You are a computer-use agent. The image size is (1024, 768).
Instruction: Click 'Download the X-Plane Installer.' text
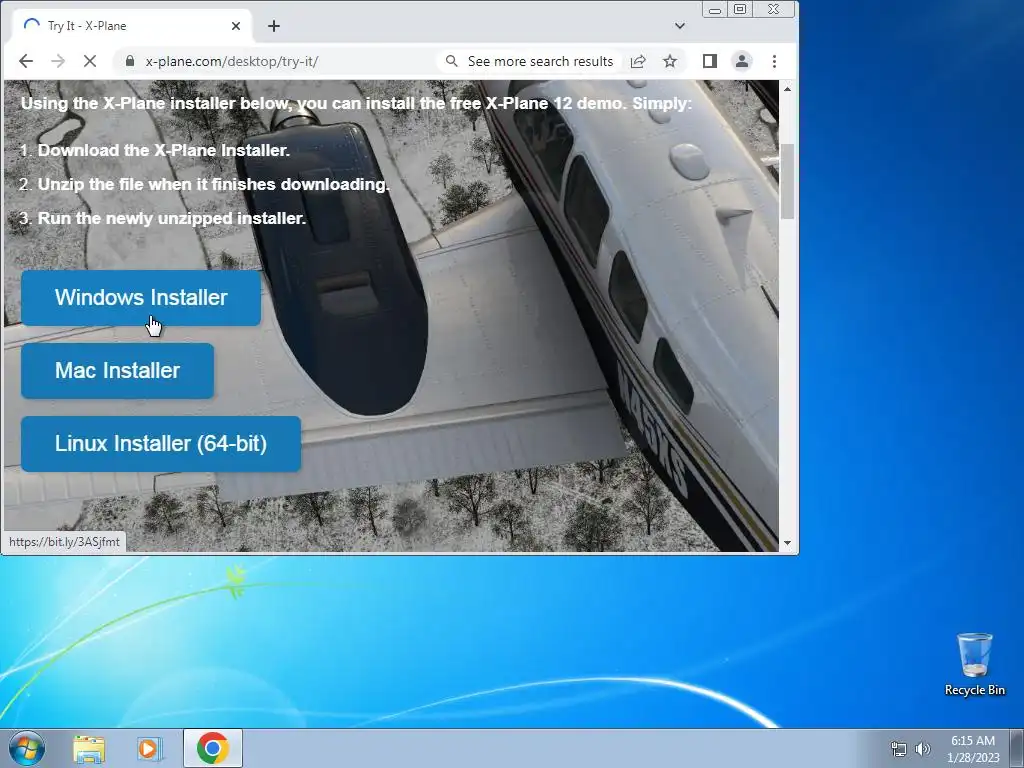[163, 150]
